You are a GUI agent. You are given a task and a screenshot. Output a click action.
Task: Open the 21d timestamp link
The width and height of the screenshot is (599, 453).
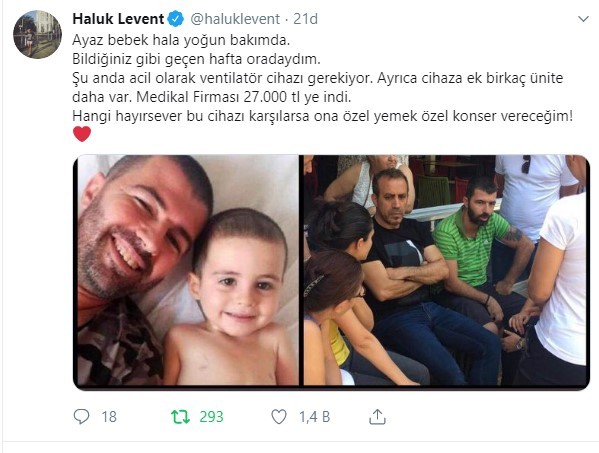pos(305,19)
